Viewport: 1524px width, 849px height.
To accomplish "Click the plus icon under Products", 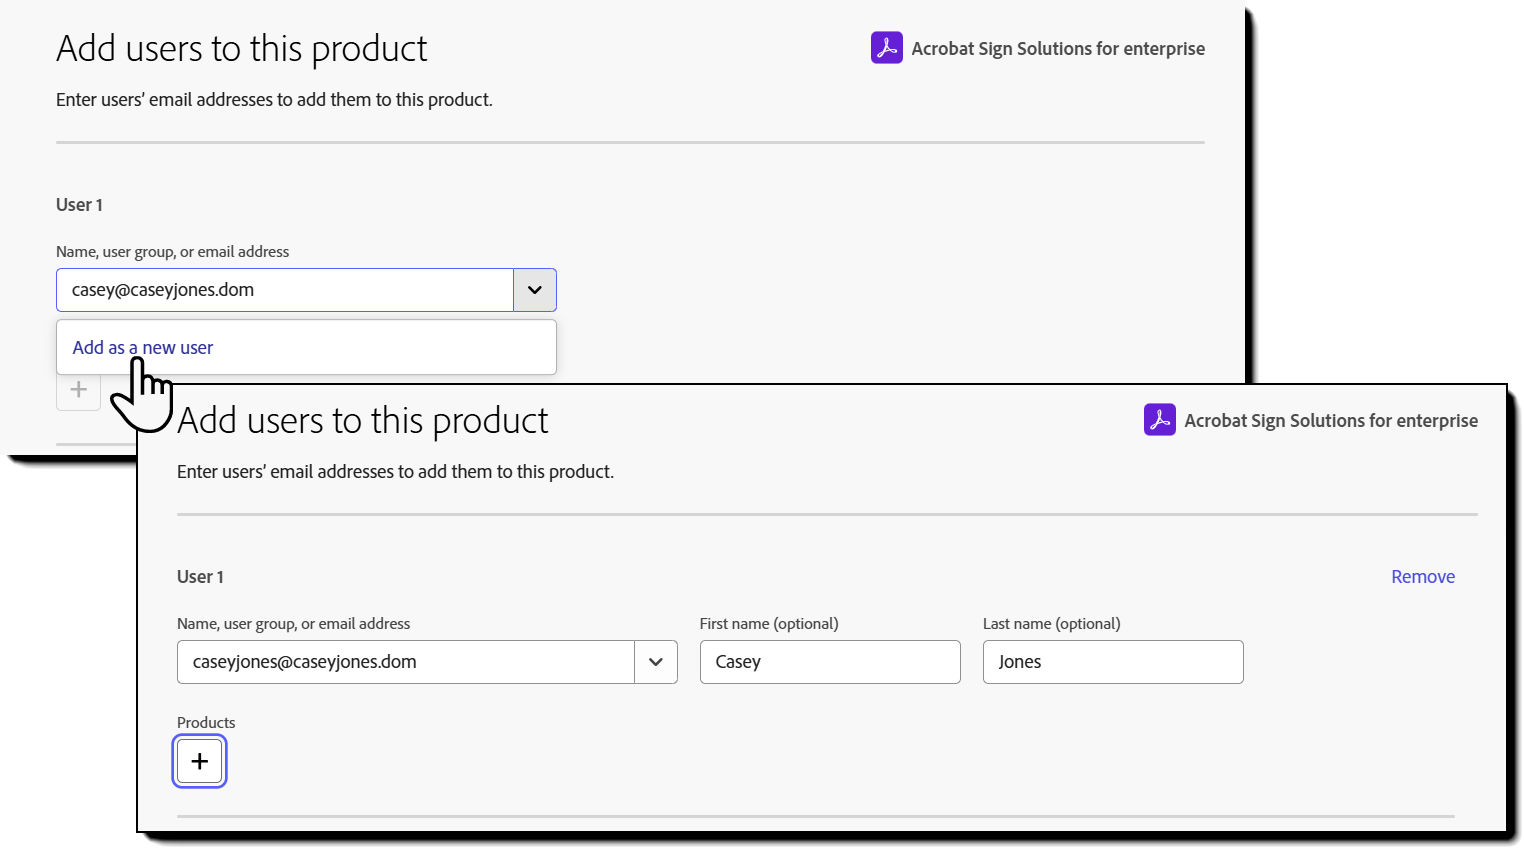I will coord(199,761).
